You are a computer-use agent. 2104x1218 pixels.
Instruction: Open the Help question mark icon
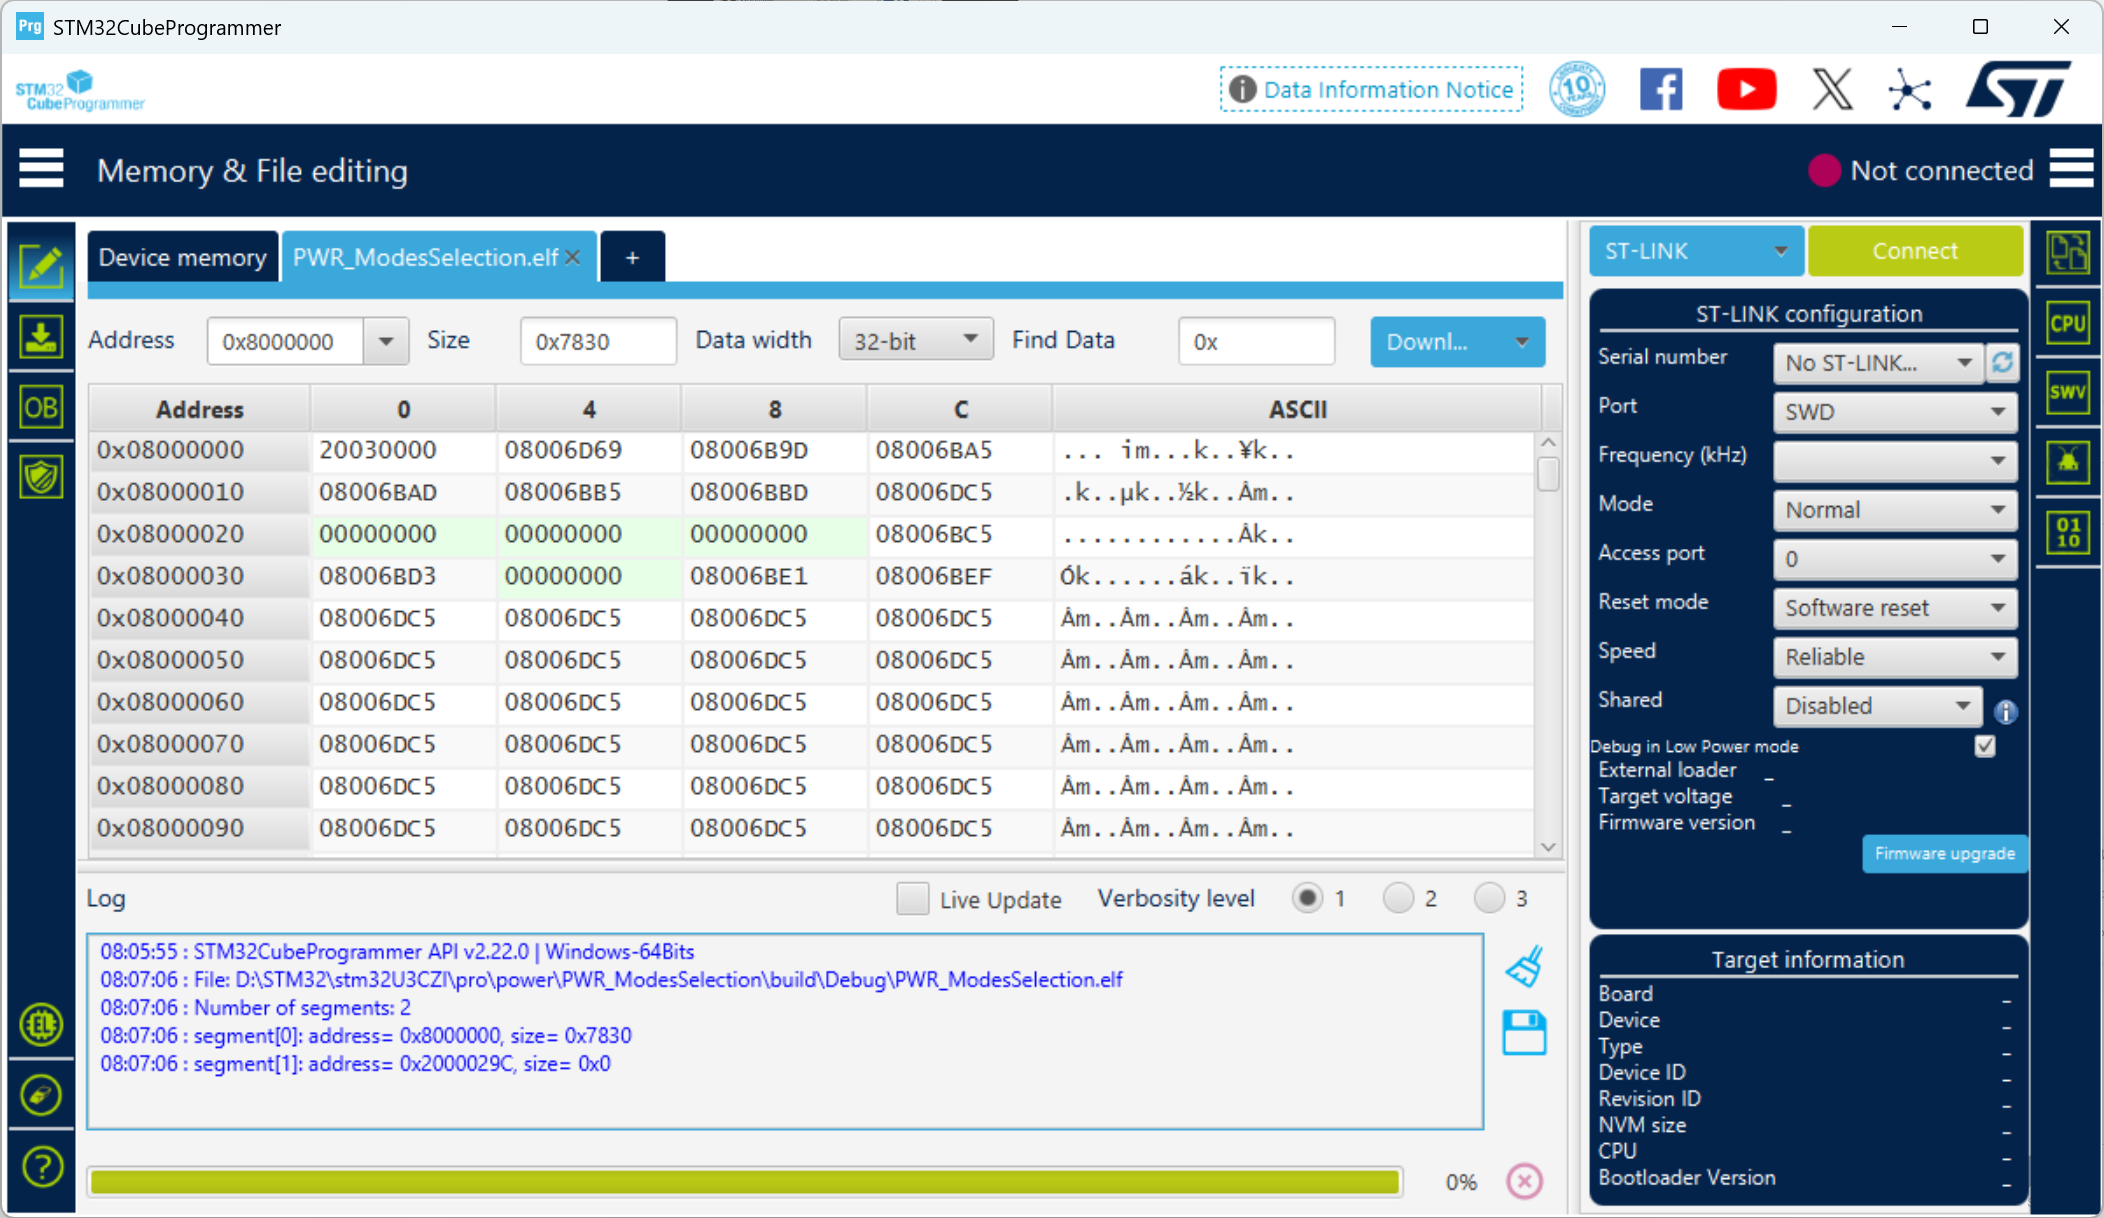point(41,1166)
